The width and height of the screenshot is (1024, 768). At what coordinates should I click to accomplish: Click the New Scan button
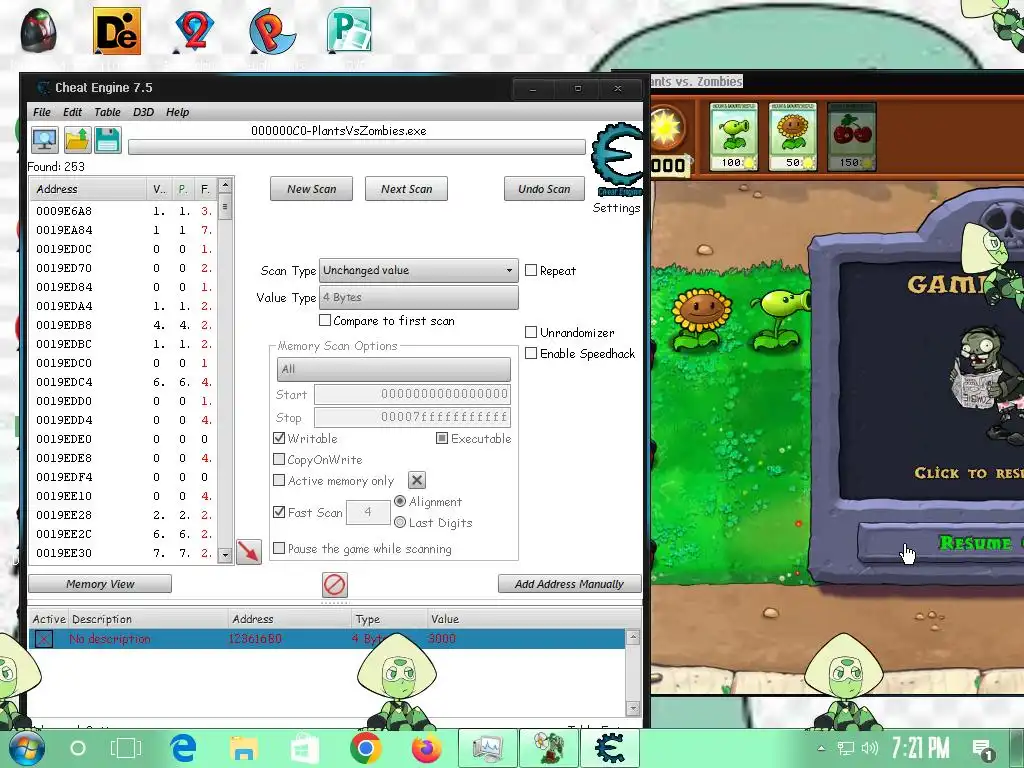pos(312,189)
